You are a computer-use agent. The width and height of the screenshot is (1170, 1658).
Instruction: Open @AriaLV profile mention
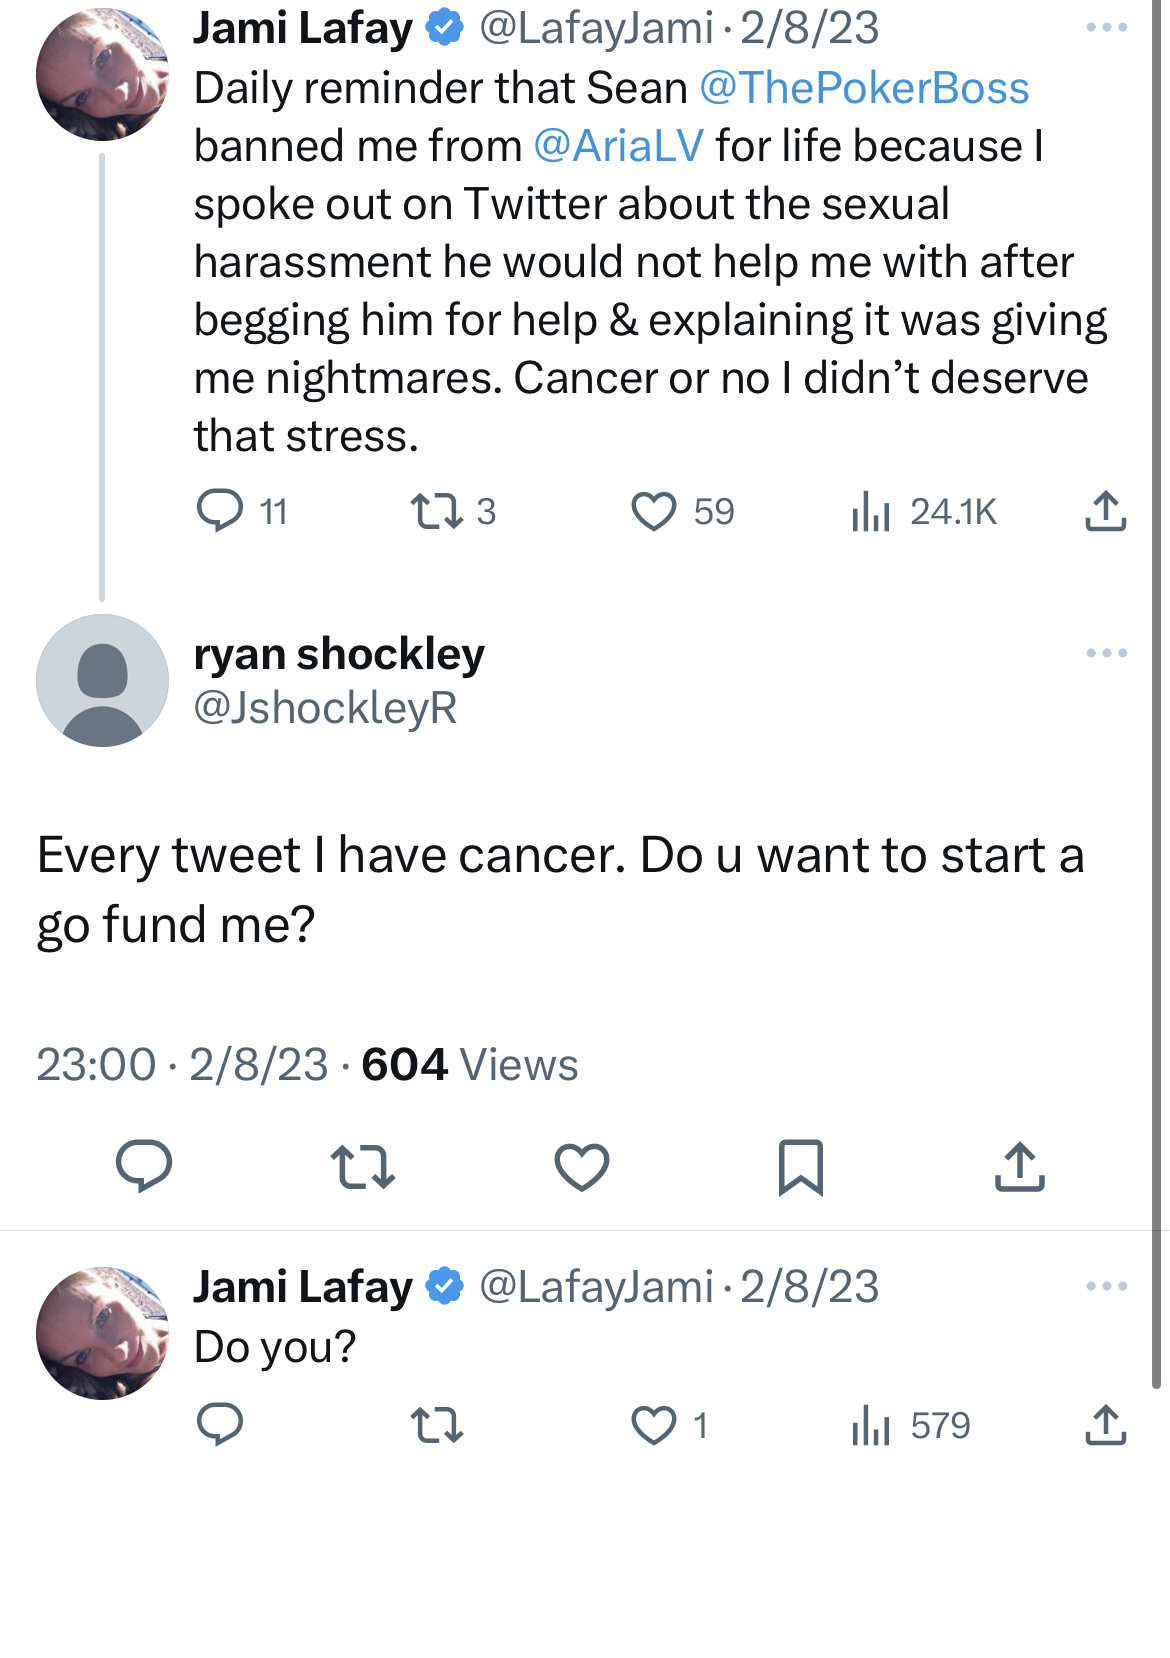pos(619,146)
